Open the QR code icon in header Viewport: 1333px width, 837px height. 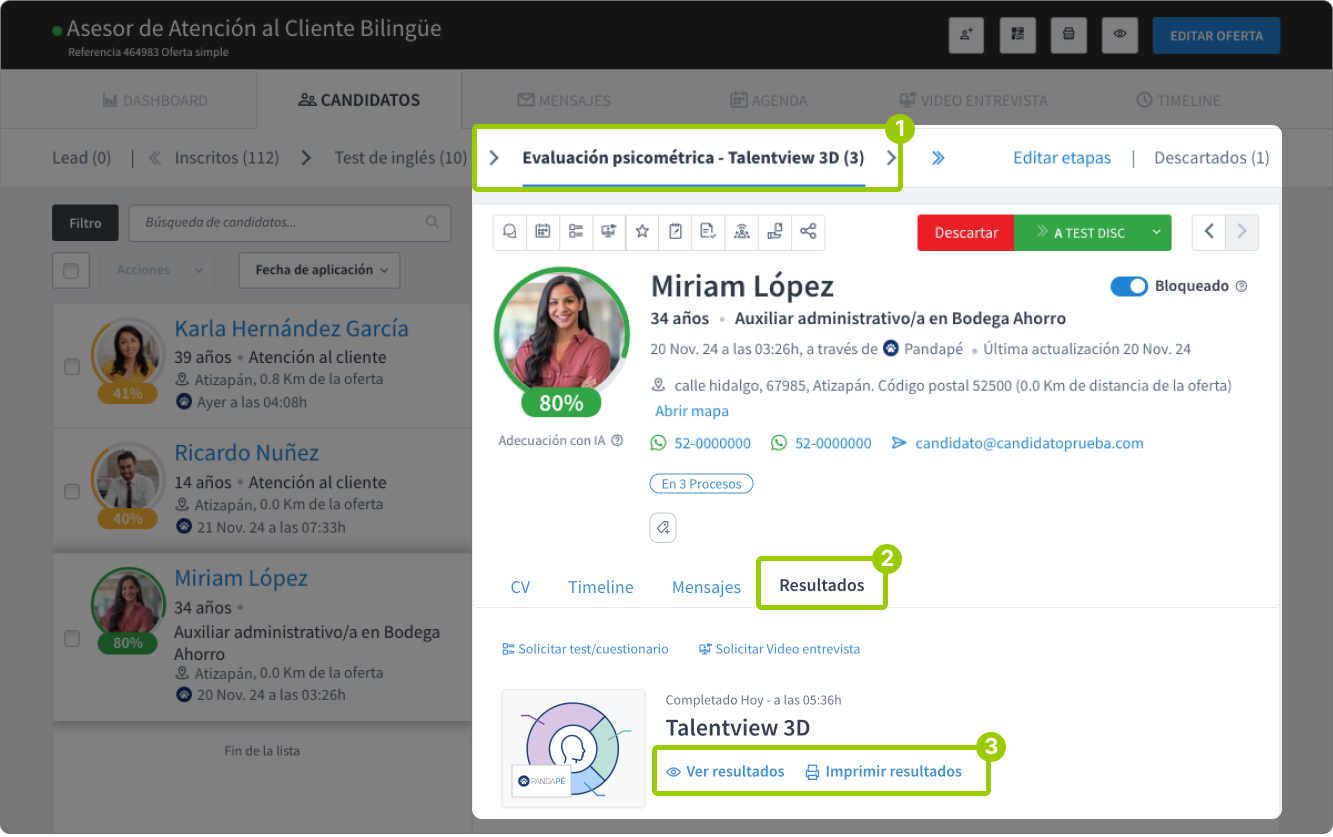point(1017,35)
